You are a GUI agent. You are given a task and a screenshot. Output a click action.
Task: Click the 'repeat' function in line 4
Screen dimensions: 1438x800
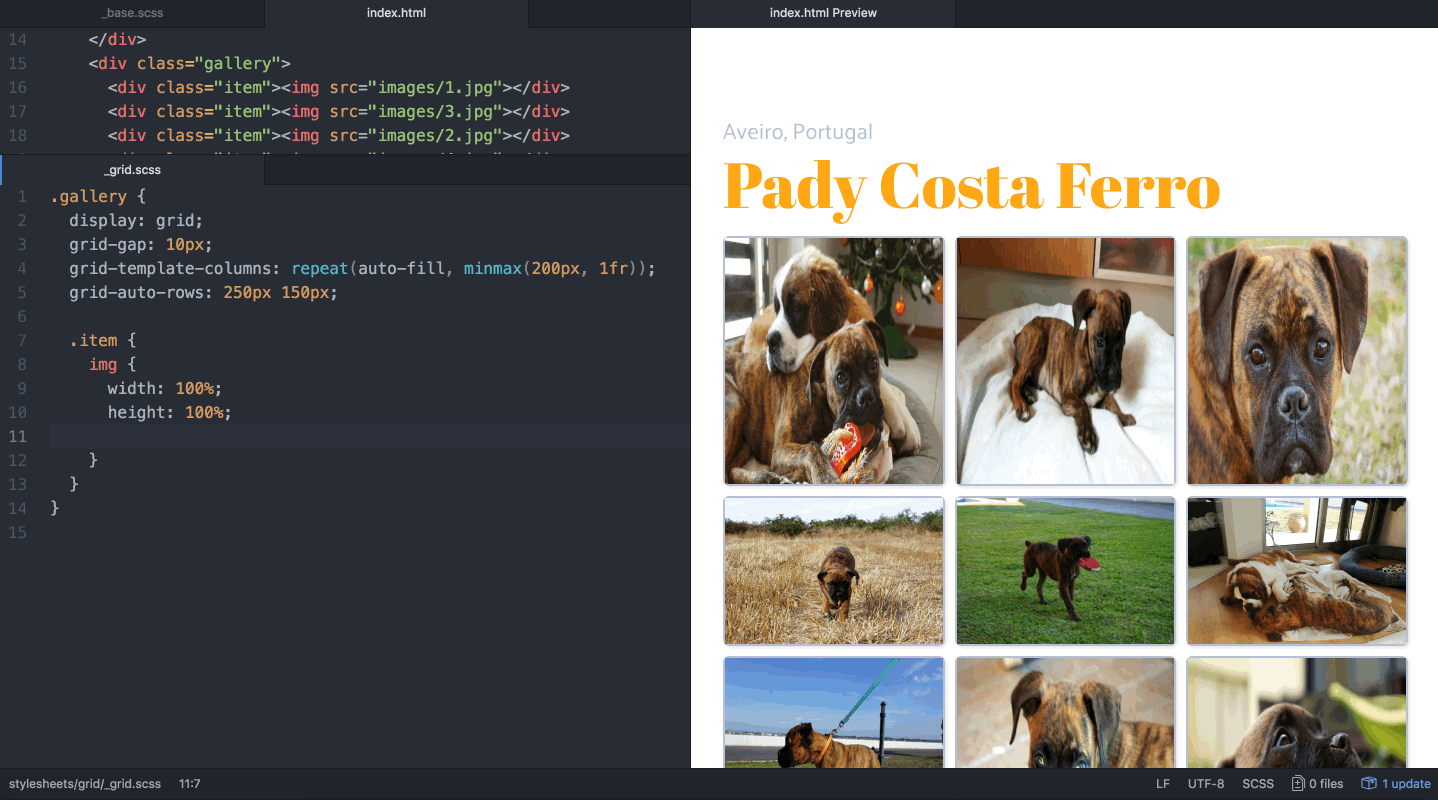[320, 268]
